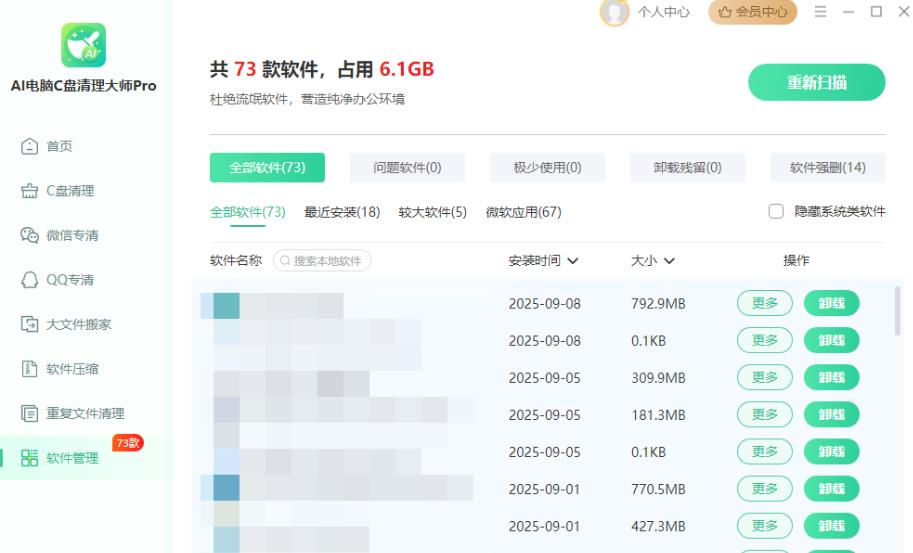Select the 微信专清 WeChat icon
Image resolution: width=913 pixels, height=553 pixels.
pyautogui.click(x=29, y=235)
